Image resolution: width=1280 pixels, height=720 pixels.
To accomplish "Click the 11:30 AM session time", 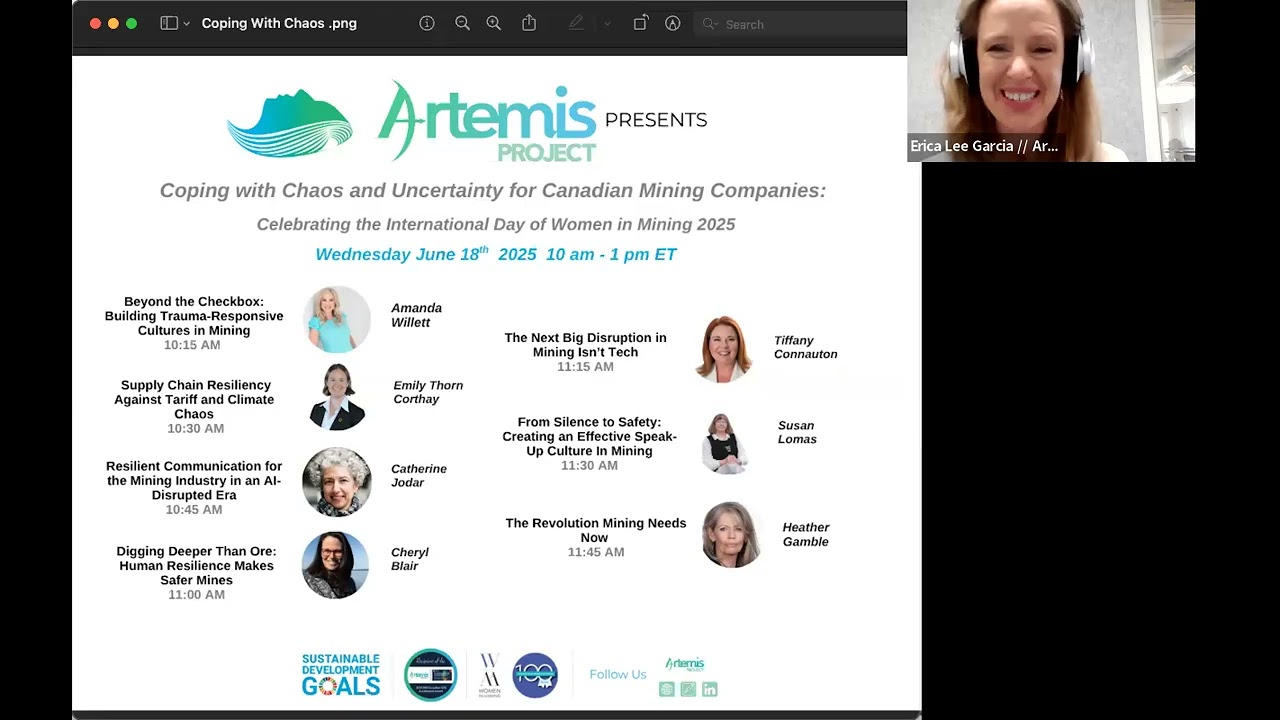I will tap(589, 465).
